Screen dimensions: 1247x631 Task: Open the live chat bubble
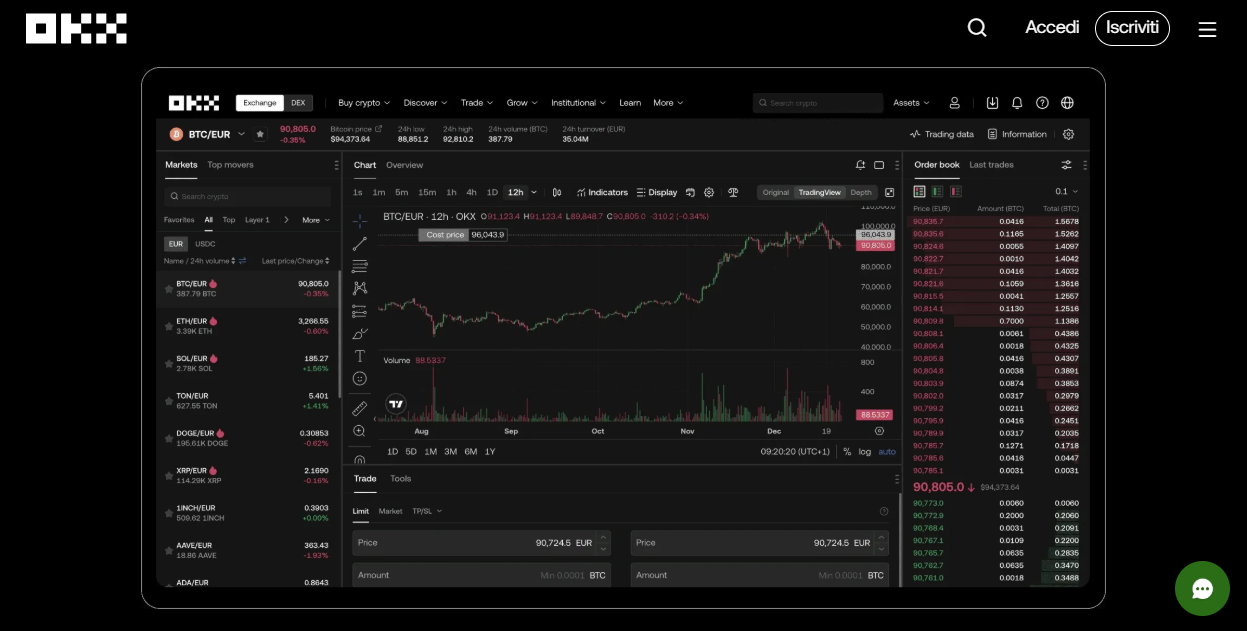(1202, 588)
